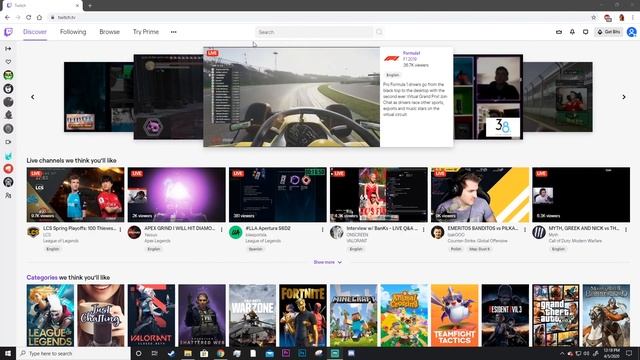Viewport: 640px width, 360px height.
Task: Open the LCS channel avatar
Action: 33,233
